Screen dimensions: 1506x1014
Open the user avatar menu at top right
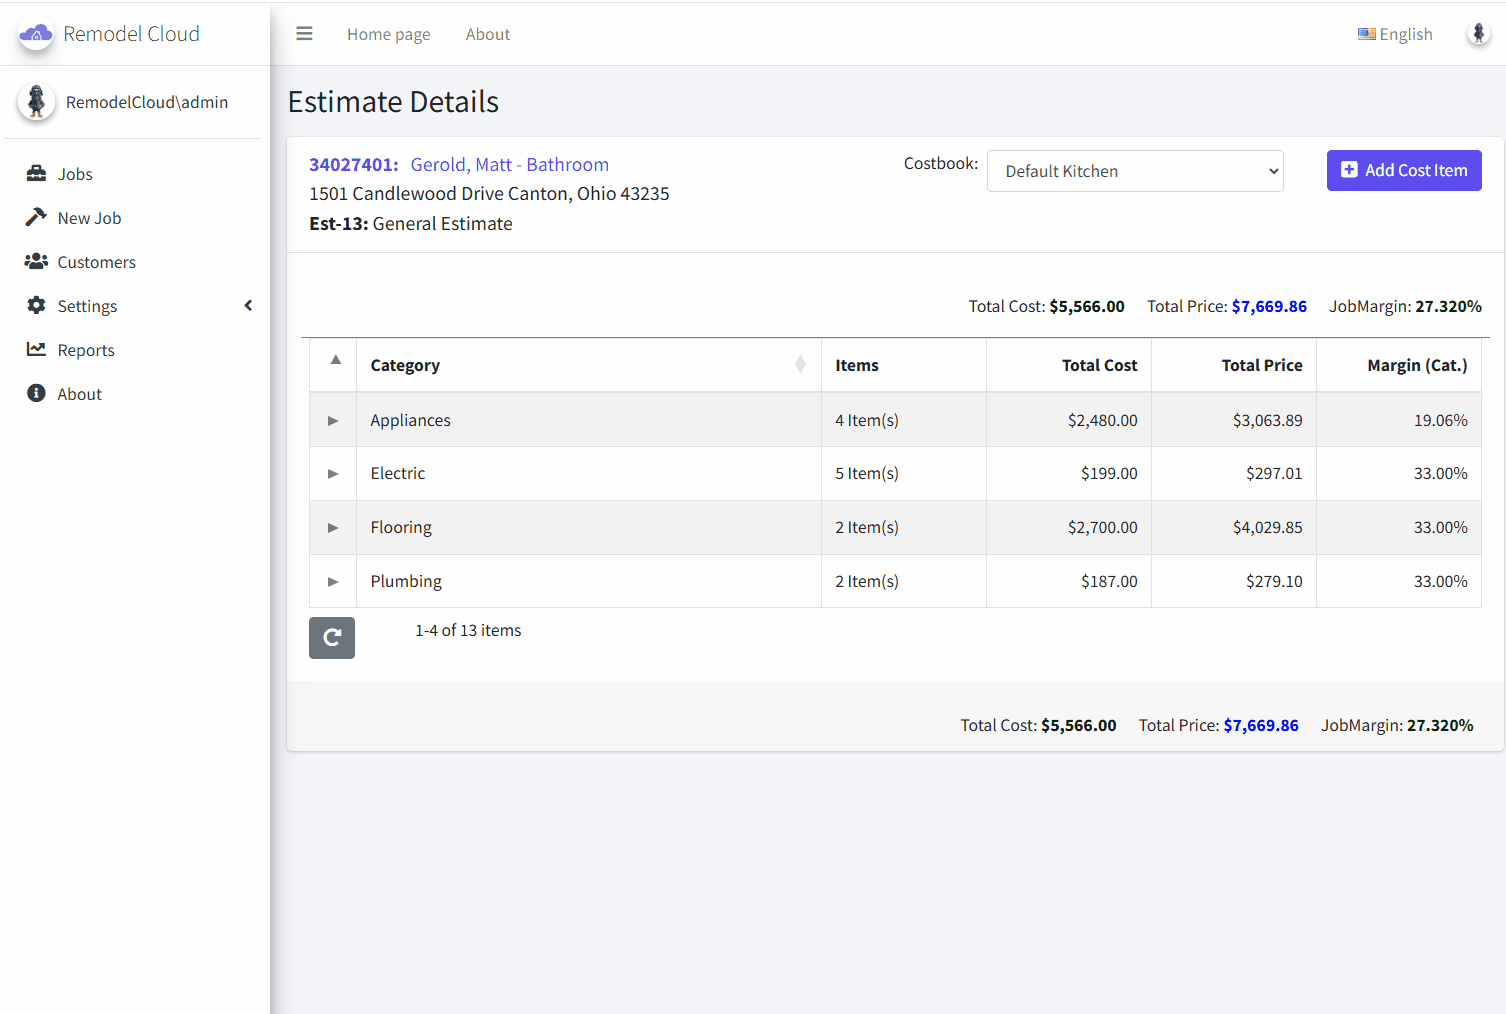(1478, 34)
